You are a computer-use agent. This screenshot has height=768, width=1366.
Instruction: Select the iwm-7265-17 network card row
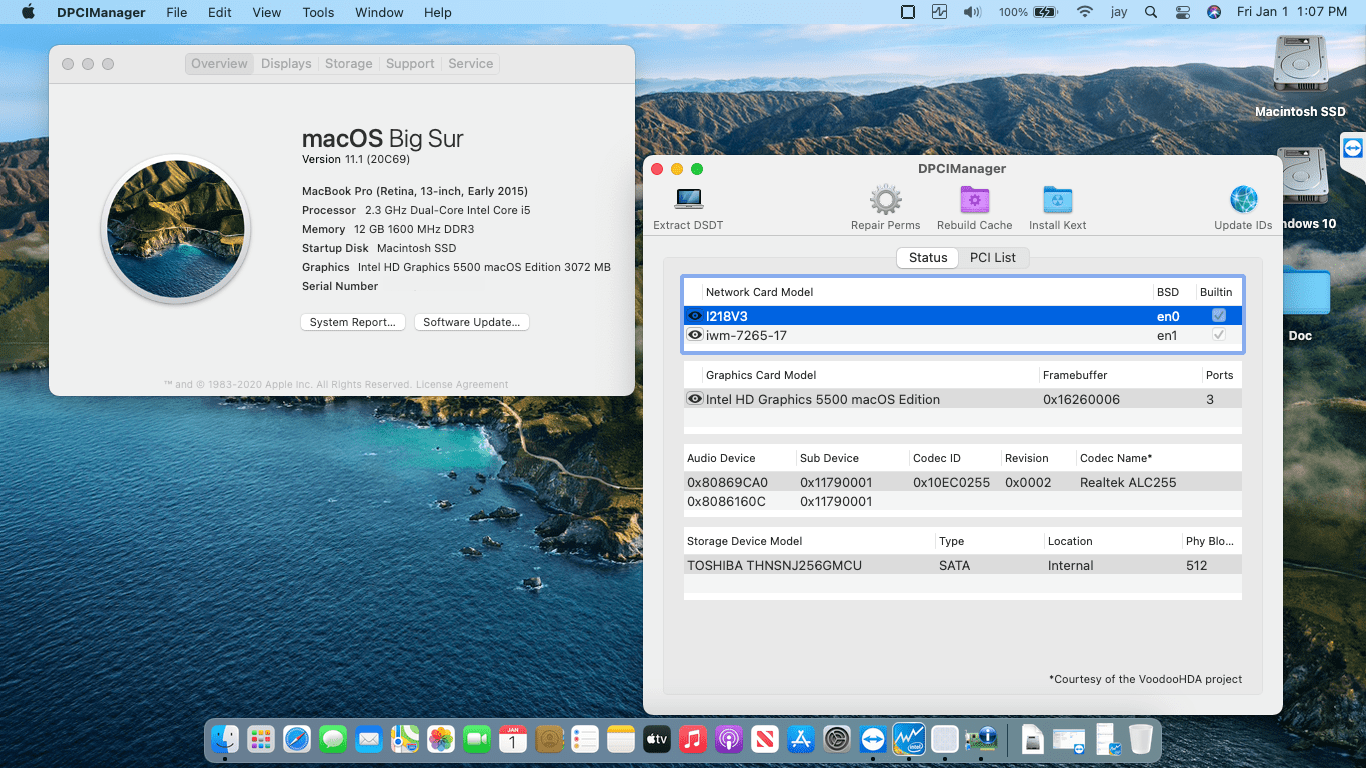point(963,335)
